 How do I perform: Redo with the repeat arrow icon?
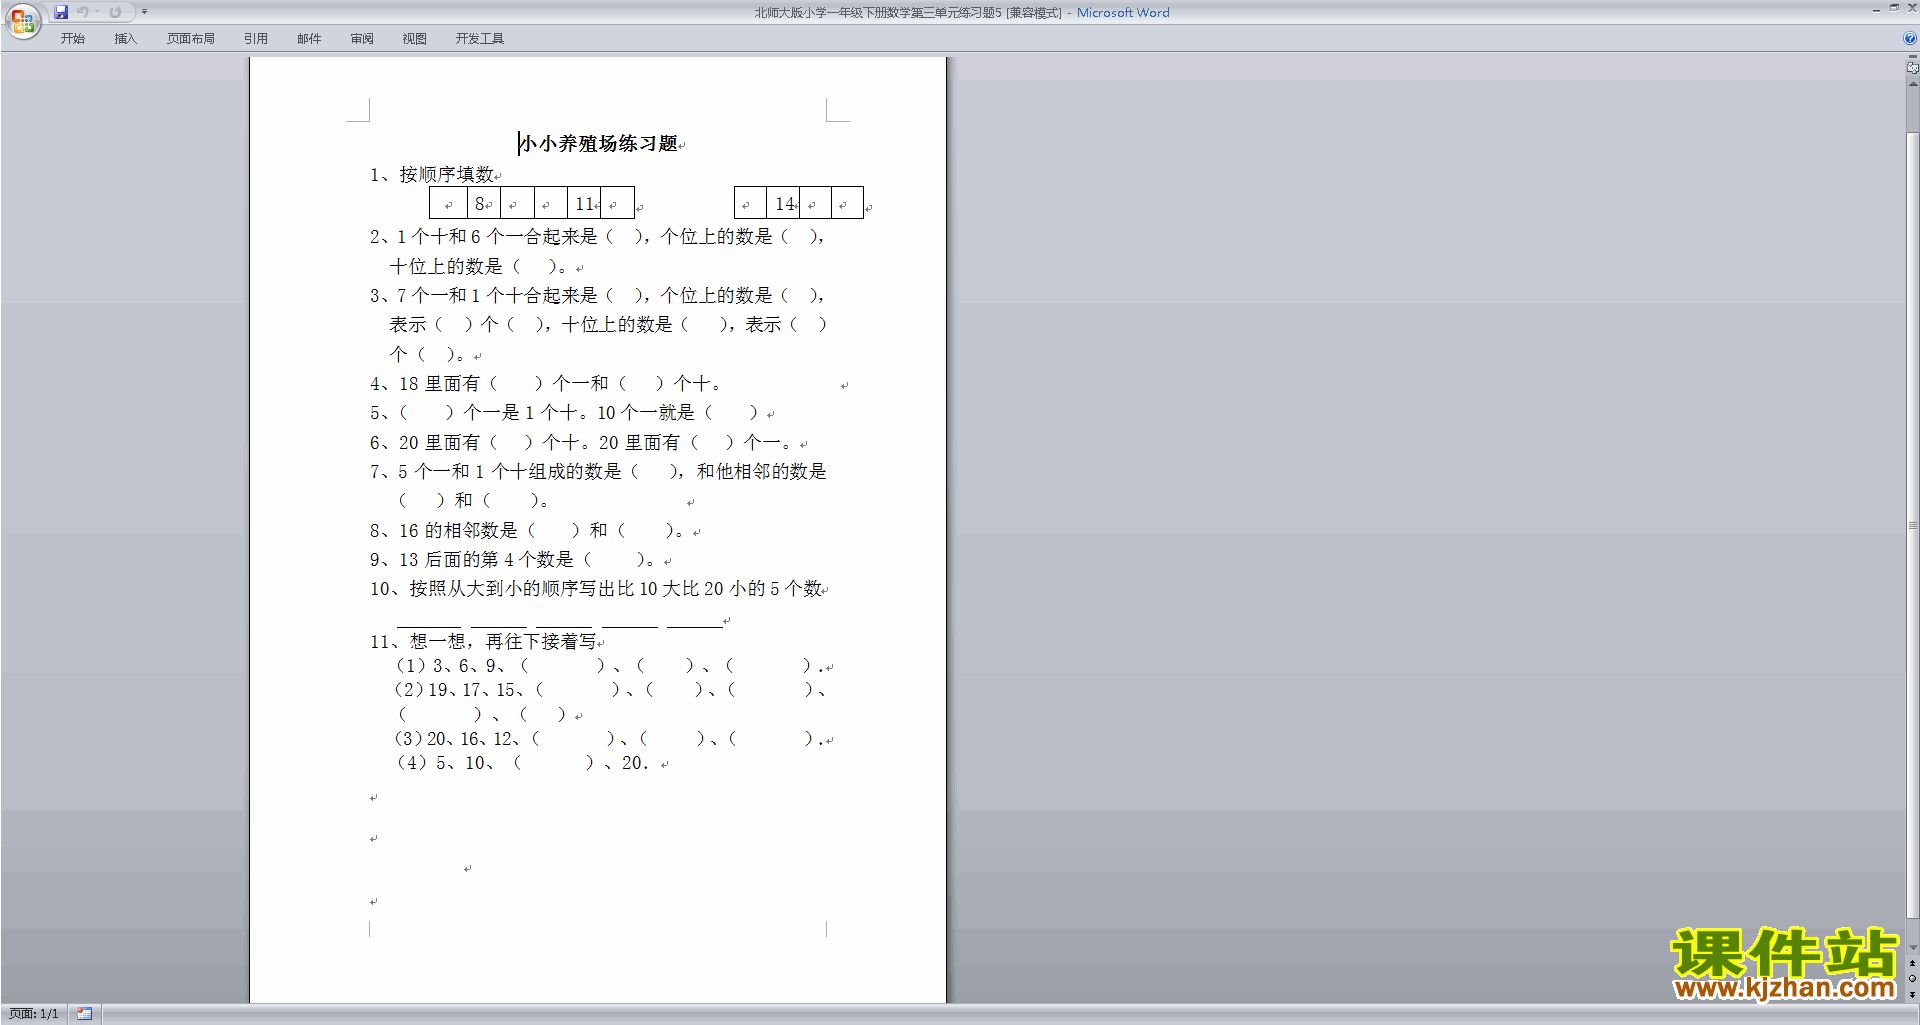coord(115,12)
